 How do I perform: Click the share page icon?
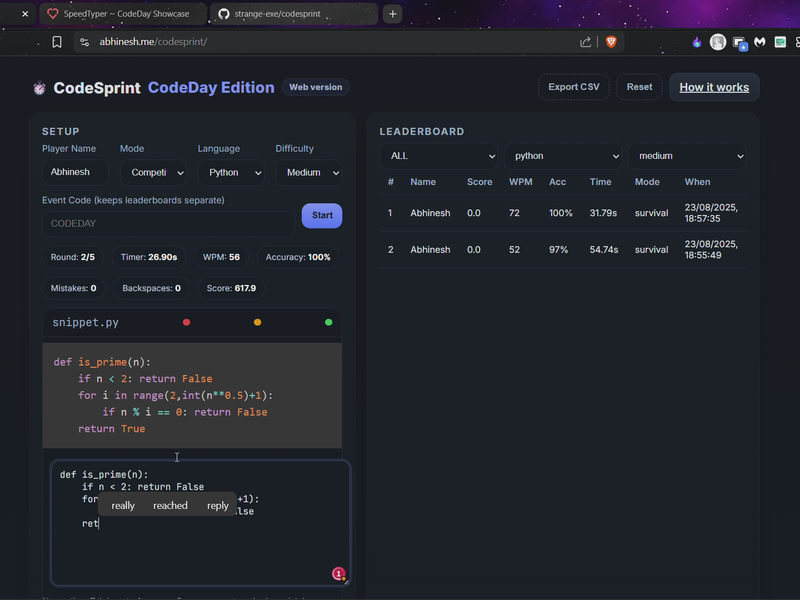click(x=585, y=42)
